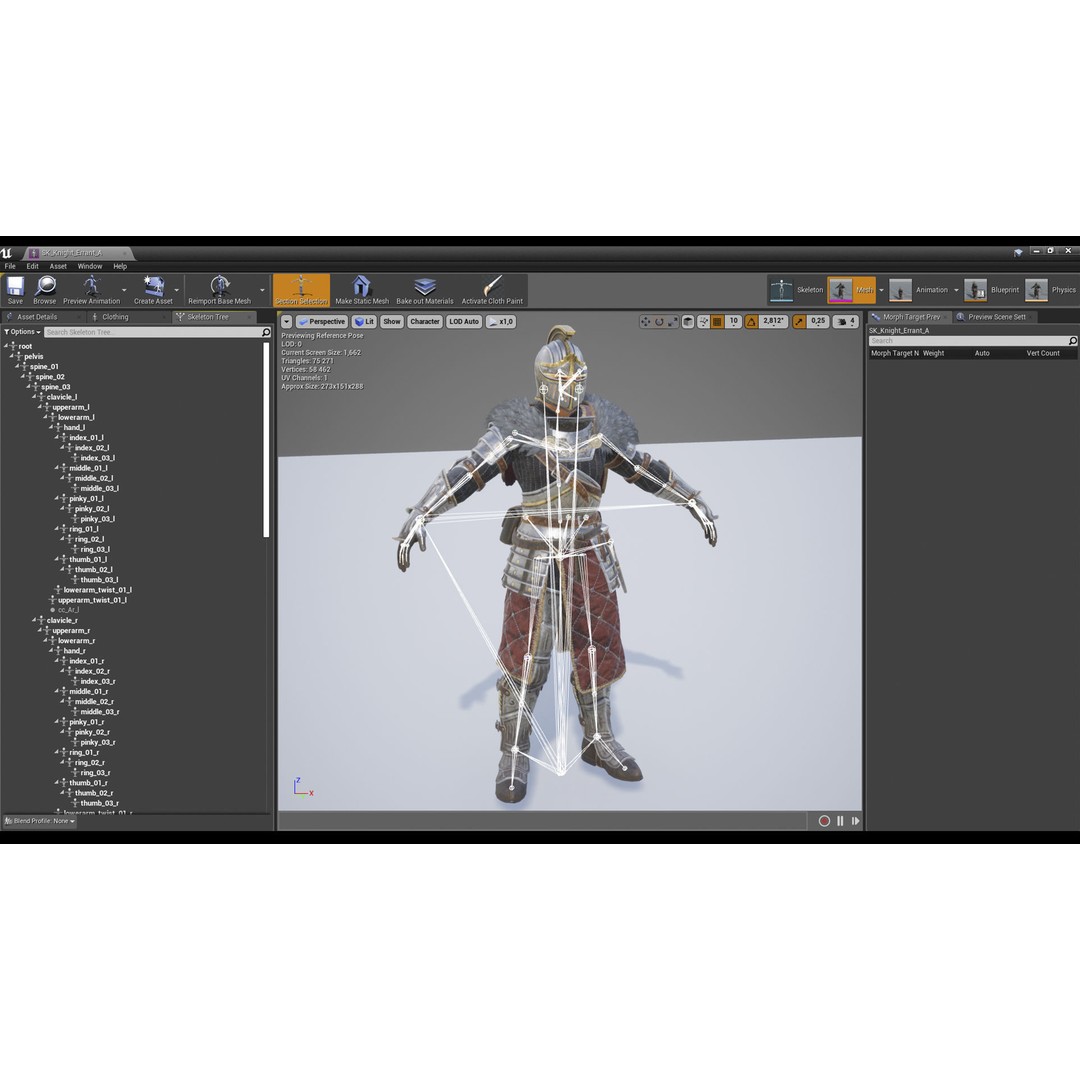This screenshot has height=1080, width=1080.
Task: Select the pelvis bone in tree
Action: [34, 356]
